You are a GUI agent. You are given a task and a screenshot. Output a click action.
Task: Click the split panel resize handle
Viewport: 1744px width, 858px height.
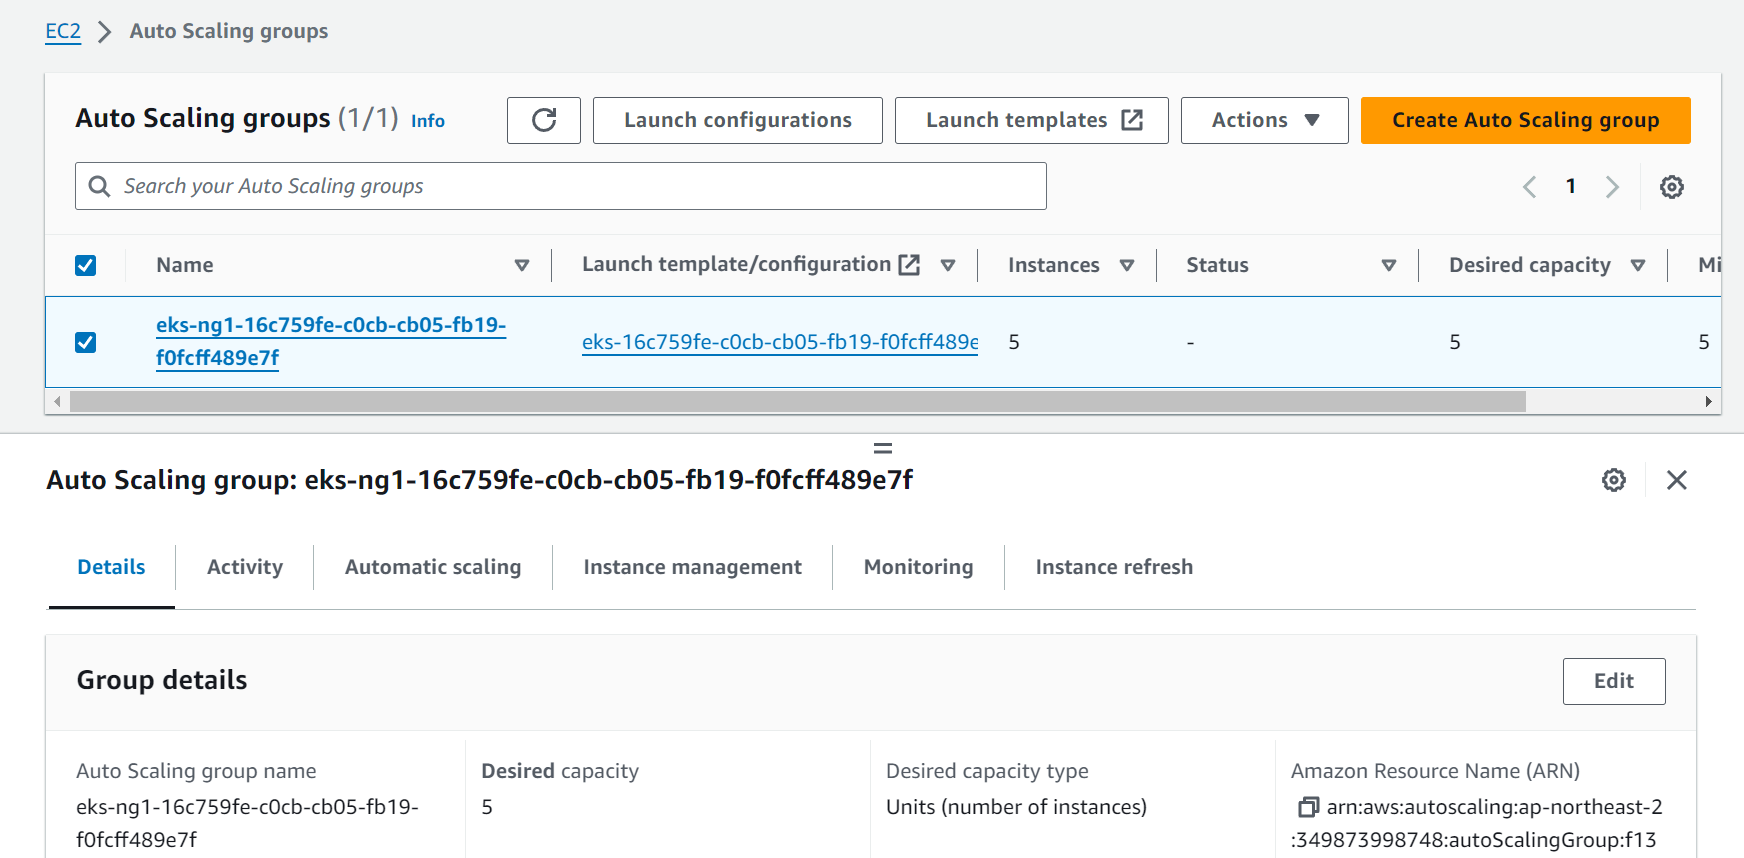coord(883,448)
